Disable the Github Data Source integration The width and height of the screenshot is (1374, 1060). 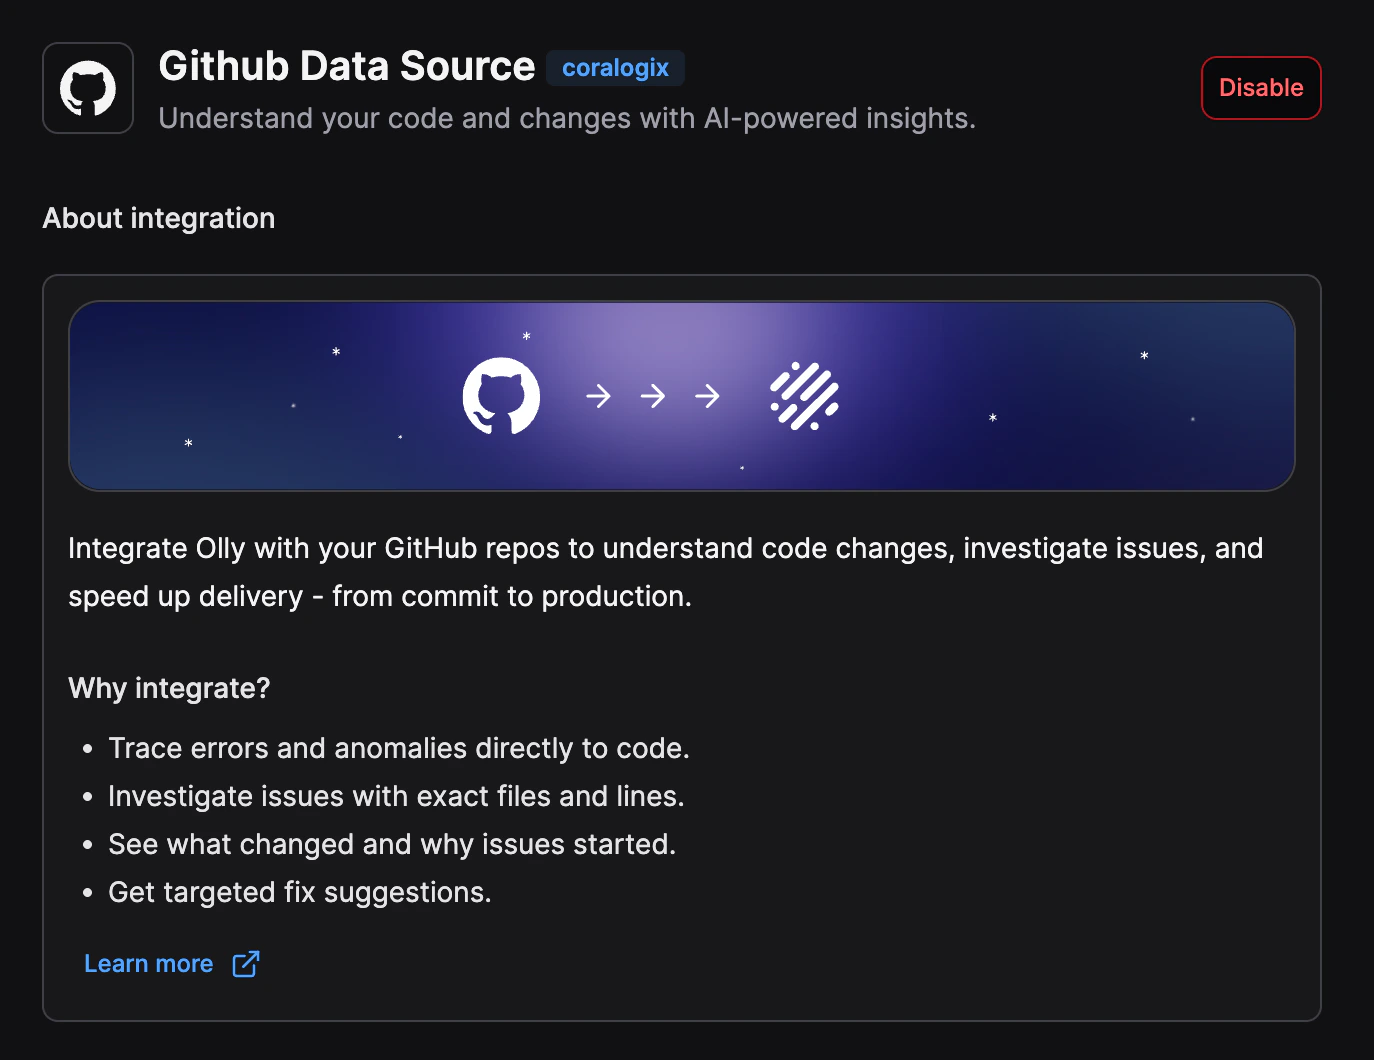pos(1261,88)
